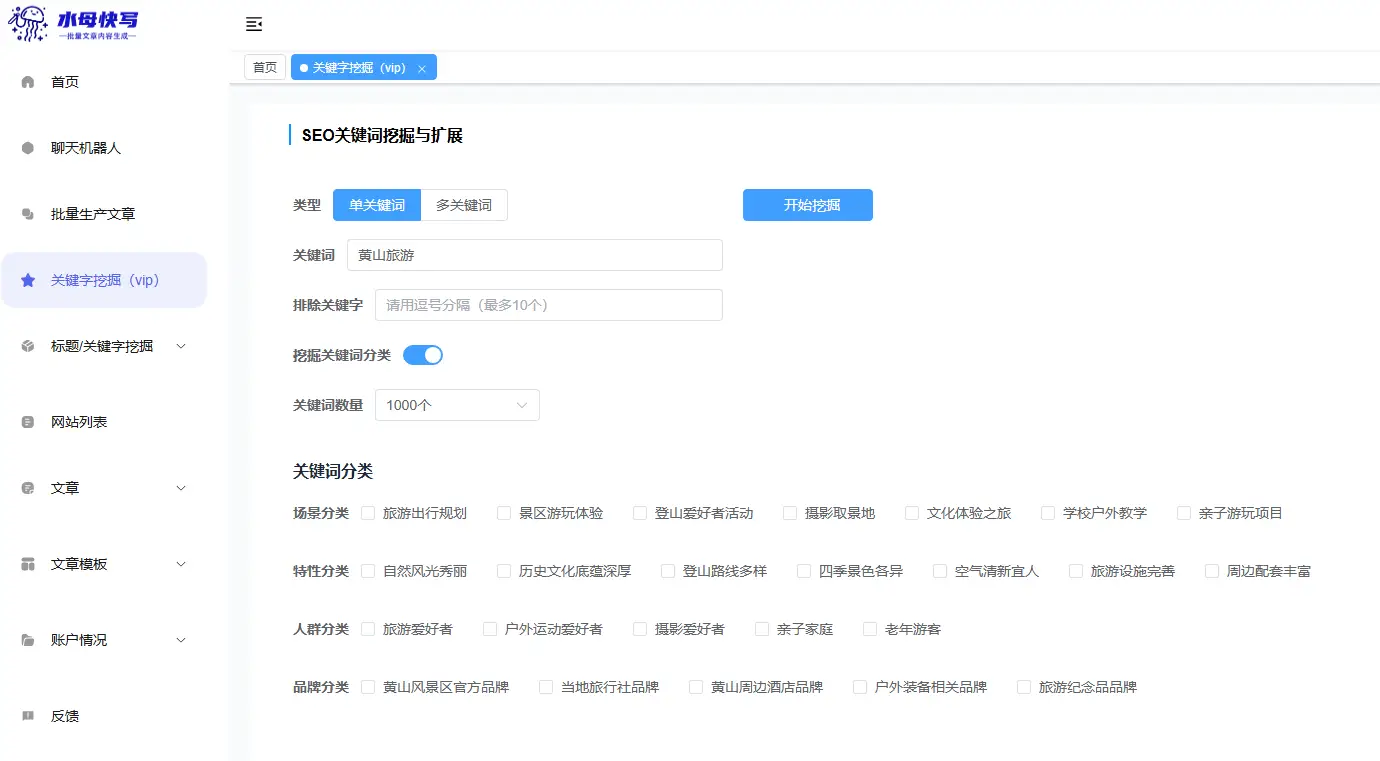Open the 文章模板 templates icon
The width and height of the screenshot is (1380, 761).
coord(27,563)
